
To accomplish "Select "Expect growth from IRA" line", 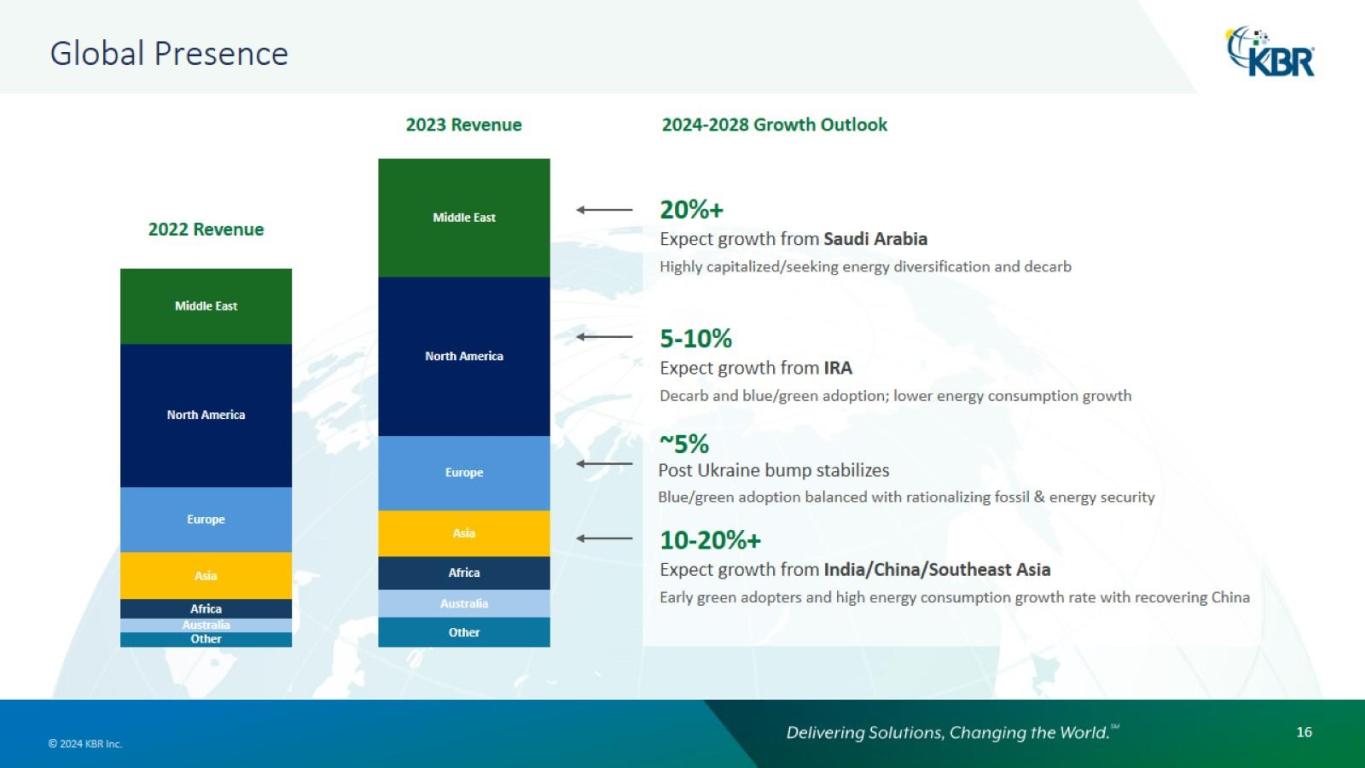I will pyautogui.click(x=756, y=368).
